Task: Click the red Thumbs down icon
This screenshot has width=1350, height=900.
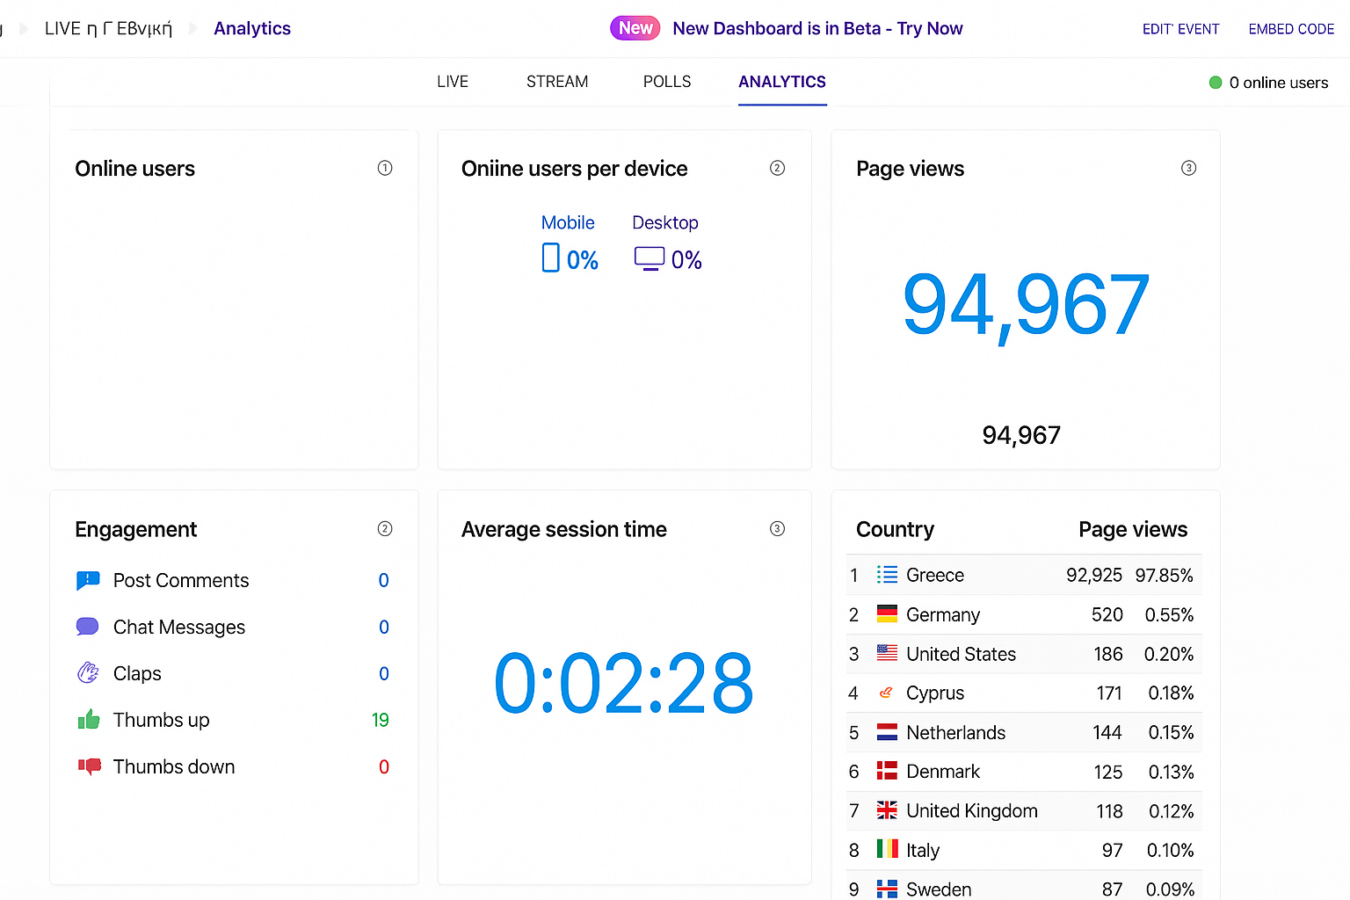Action: 89,767
